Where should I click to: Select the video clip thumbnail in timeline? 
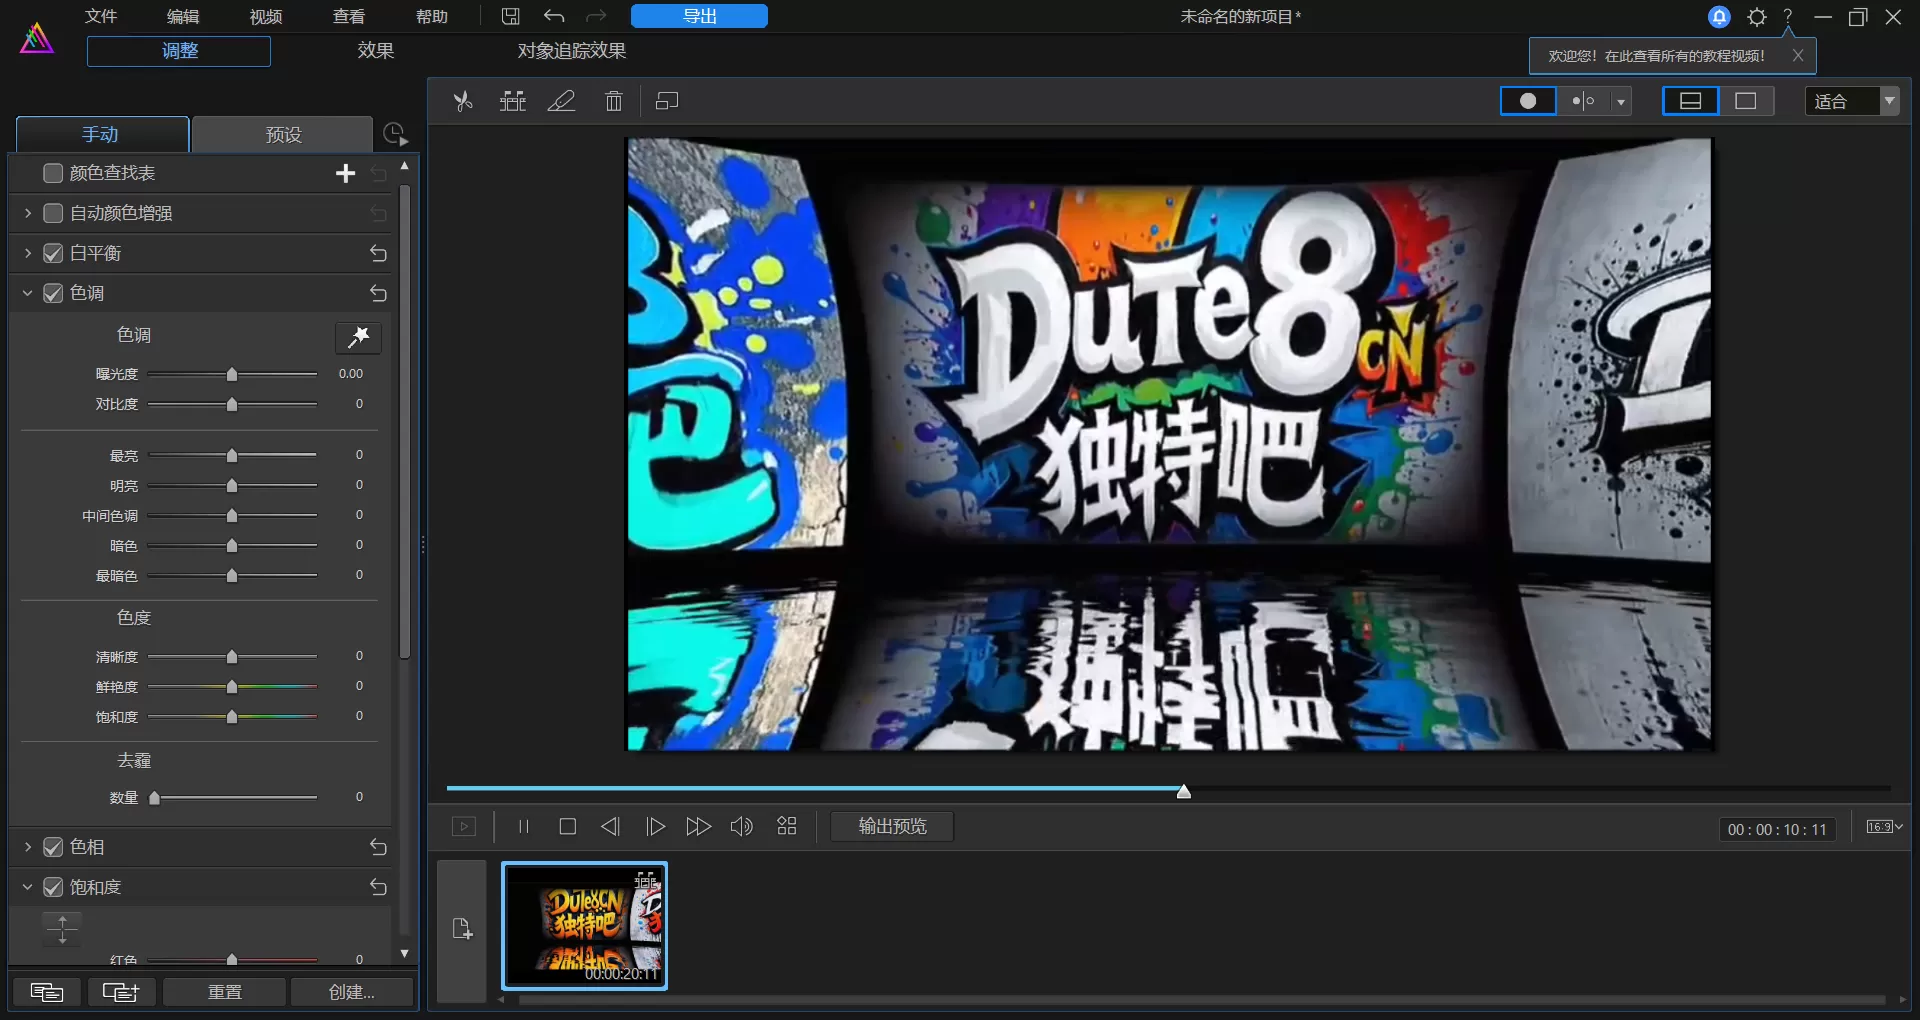point(585,926)
